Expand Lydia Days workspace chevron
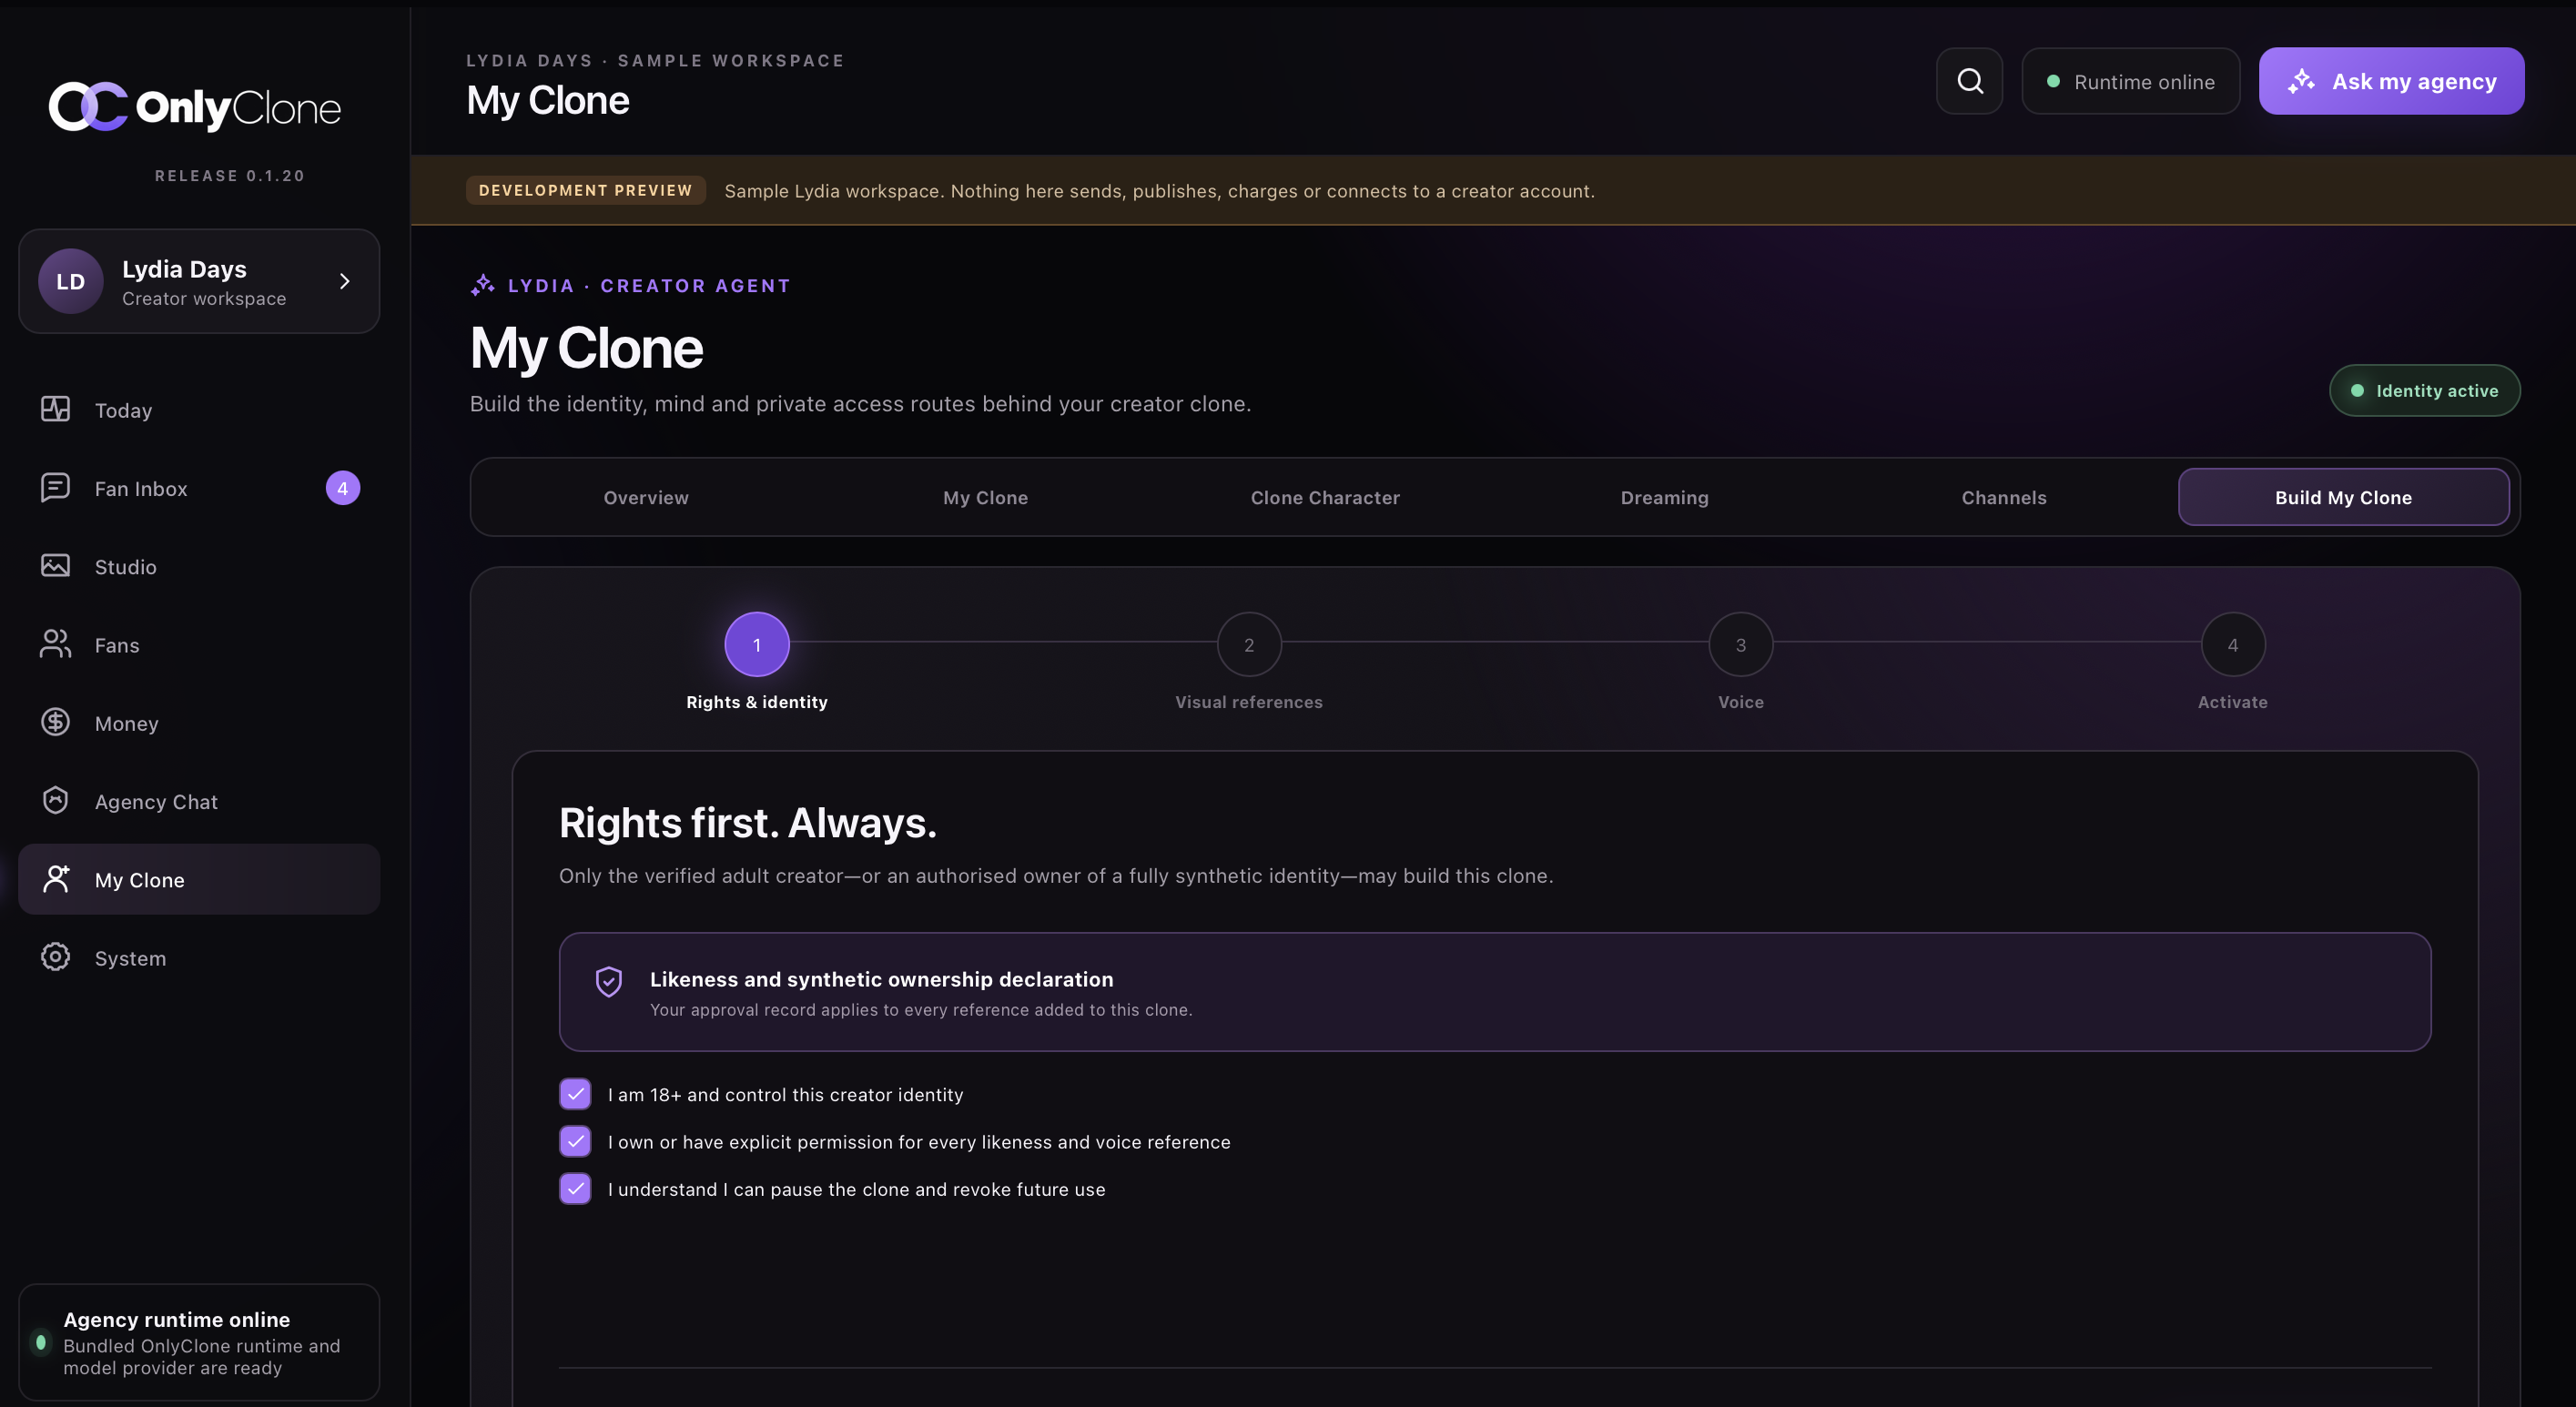The width and height of the screenshot is (2576, 1407). 344,281
